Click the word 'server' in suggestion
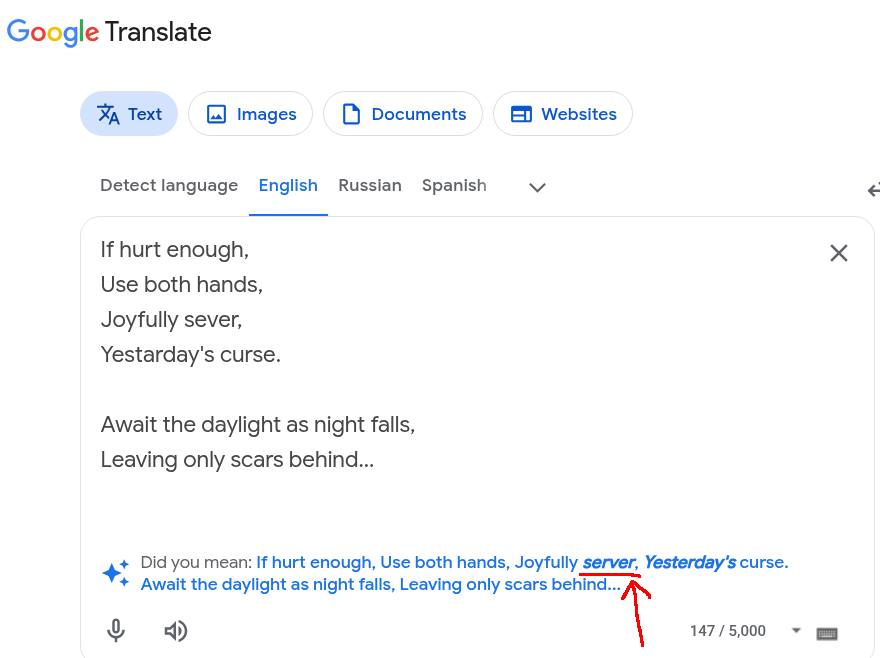880x658 pixels. (609, 562)
